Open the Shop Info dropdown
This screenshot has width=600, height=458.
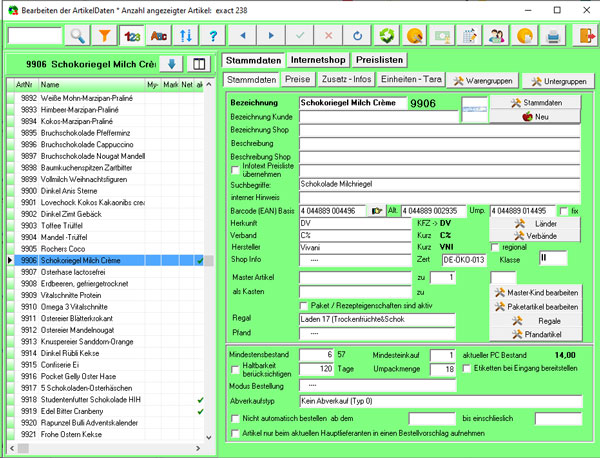pyautogui.click(x=355, y=260)
